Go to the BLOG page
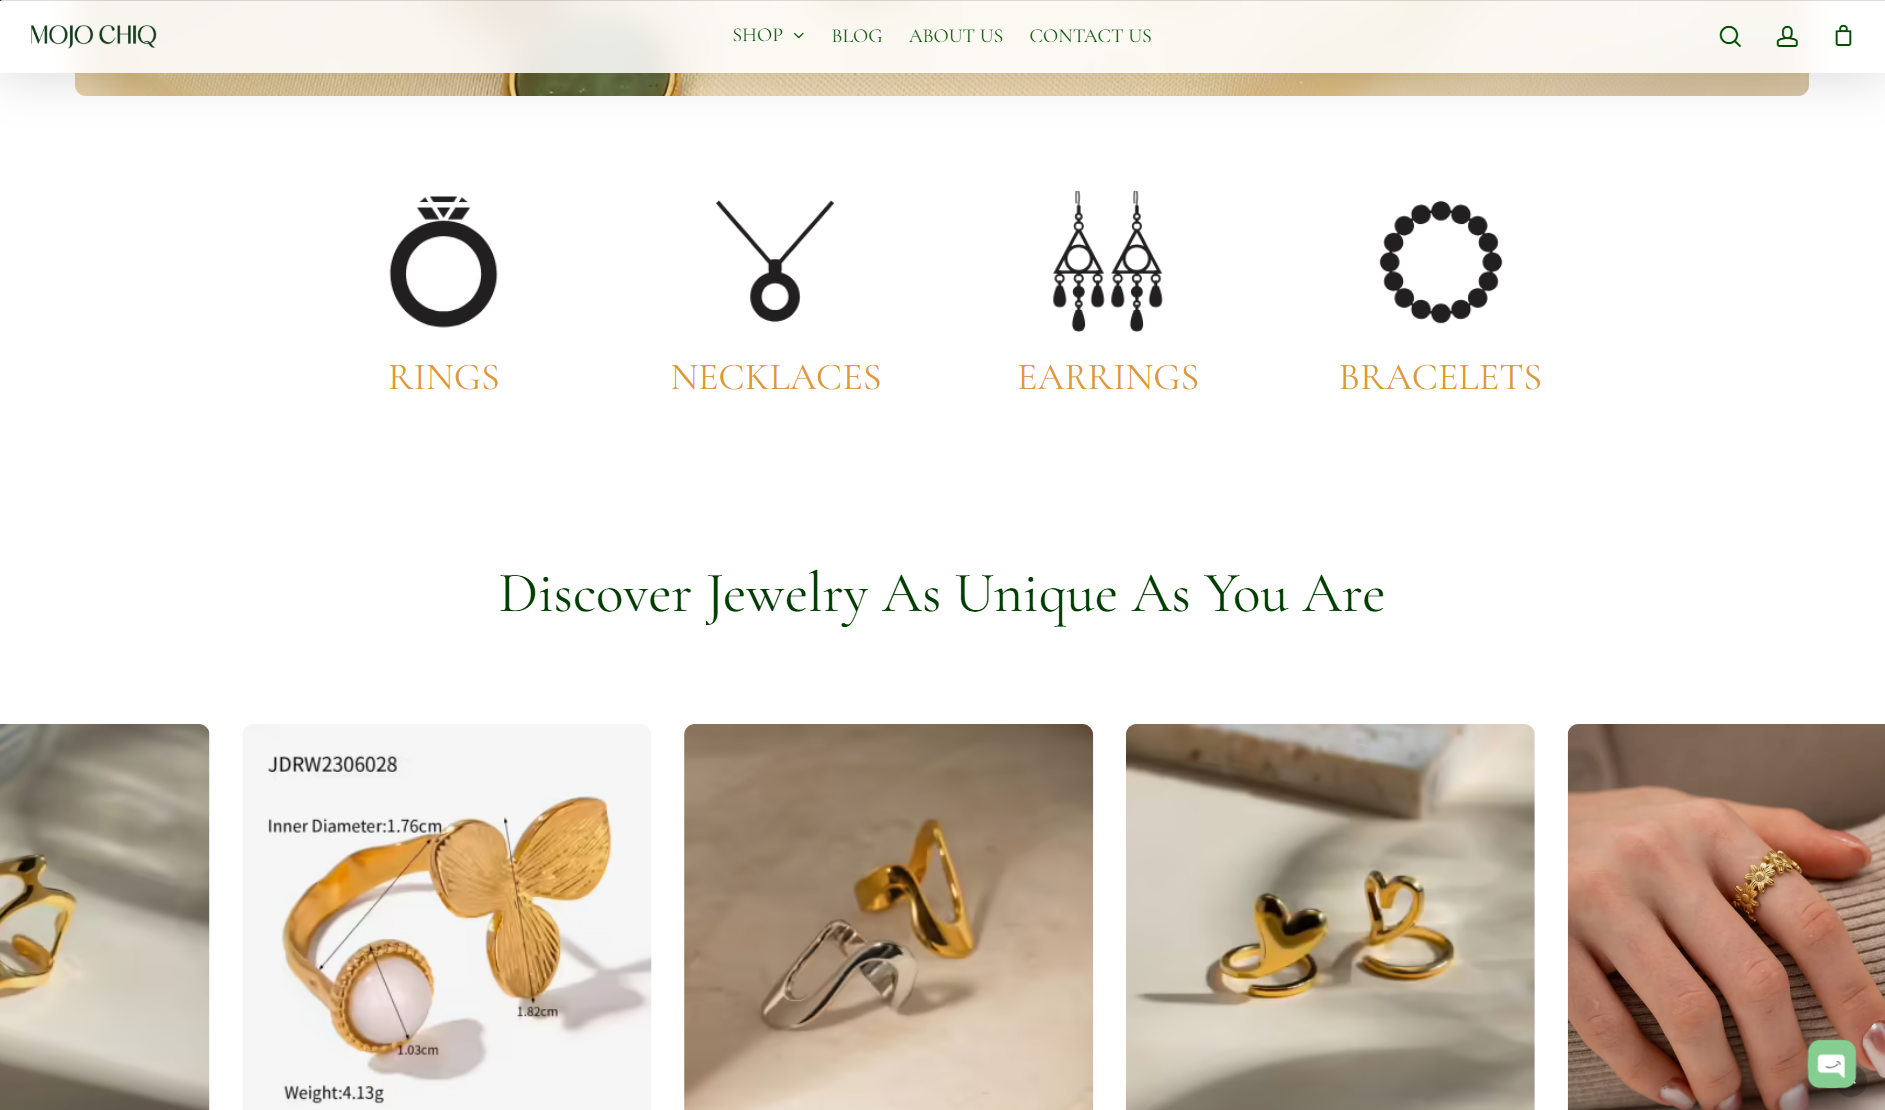Screen dimensions: 1885x1110 857,36
